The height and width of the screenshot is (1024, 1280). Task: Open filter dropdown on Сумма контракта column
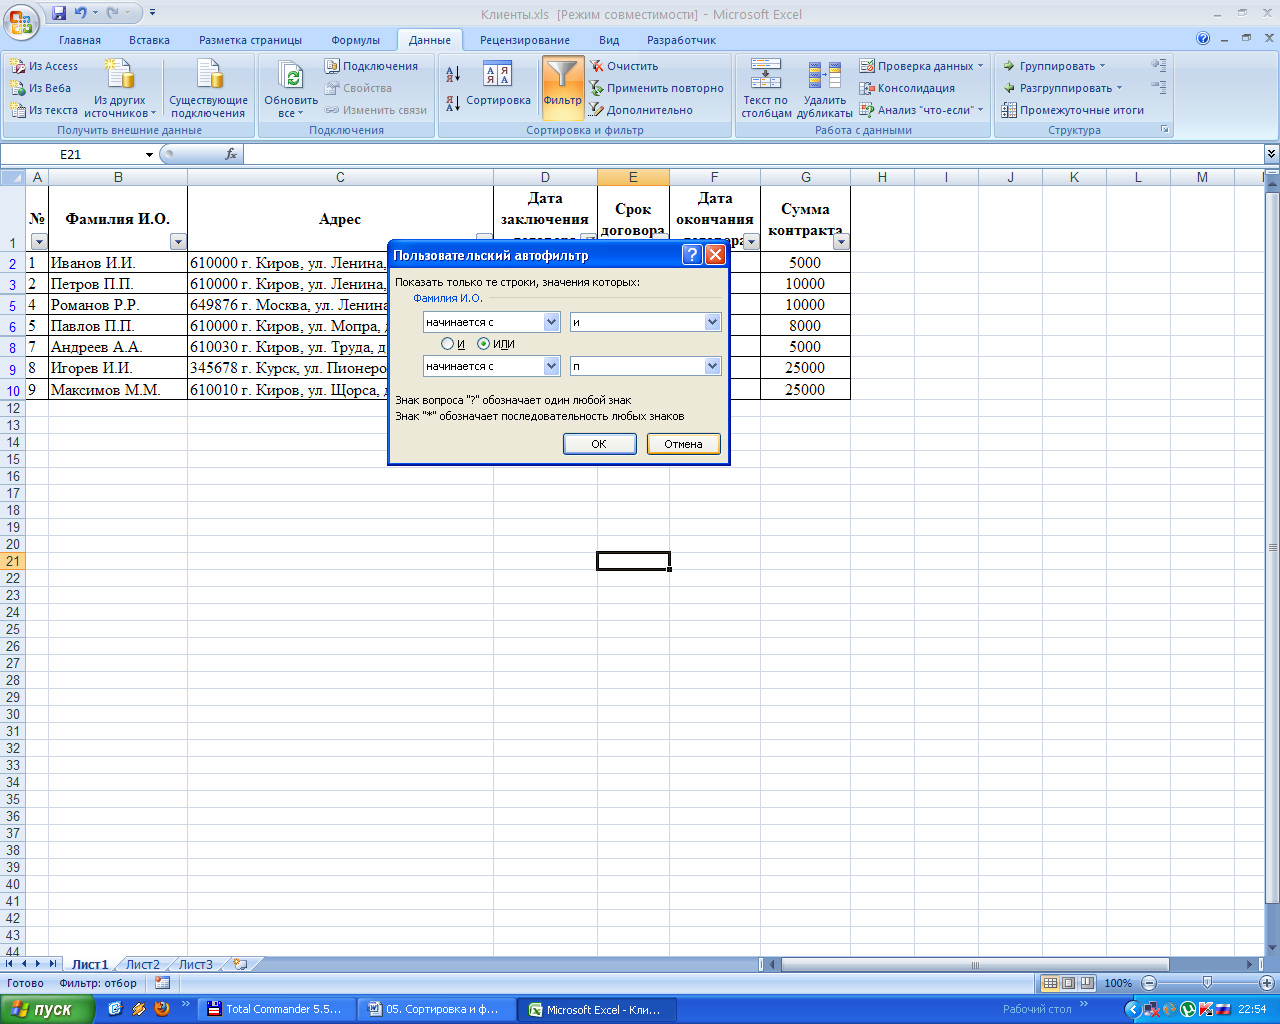(x=841, y=241)
